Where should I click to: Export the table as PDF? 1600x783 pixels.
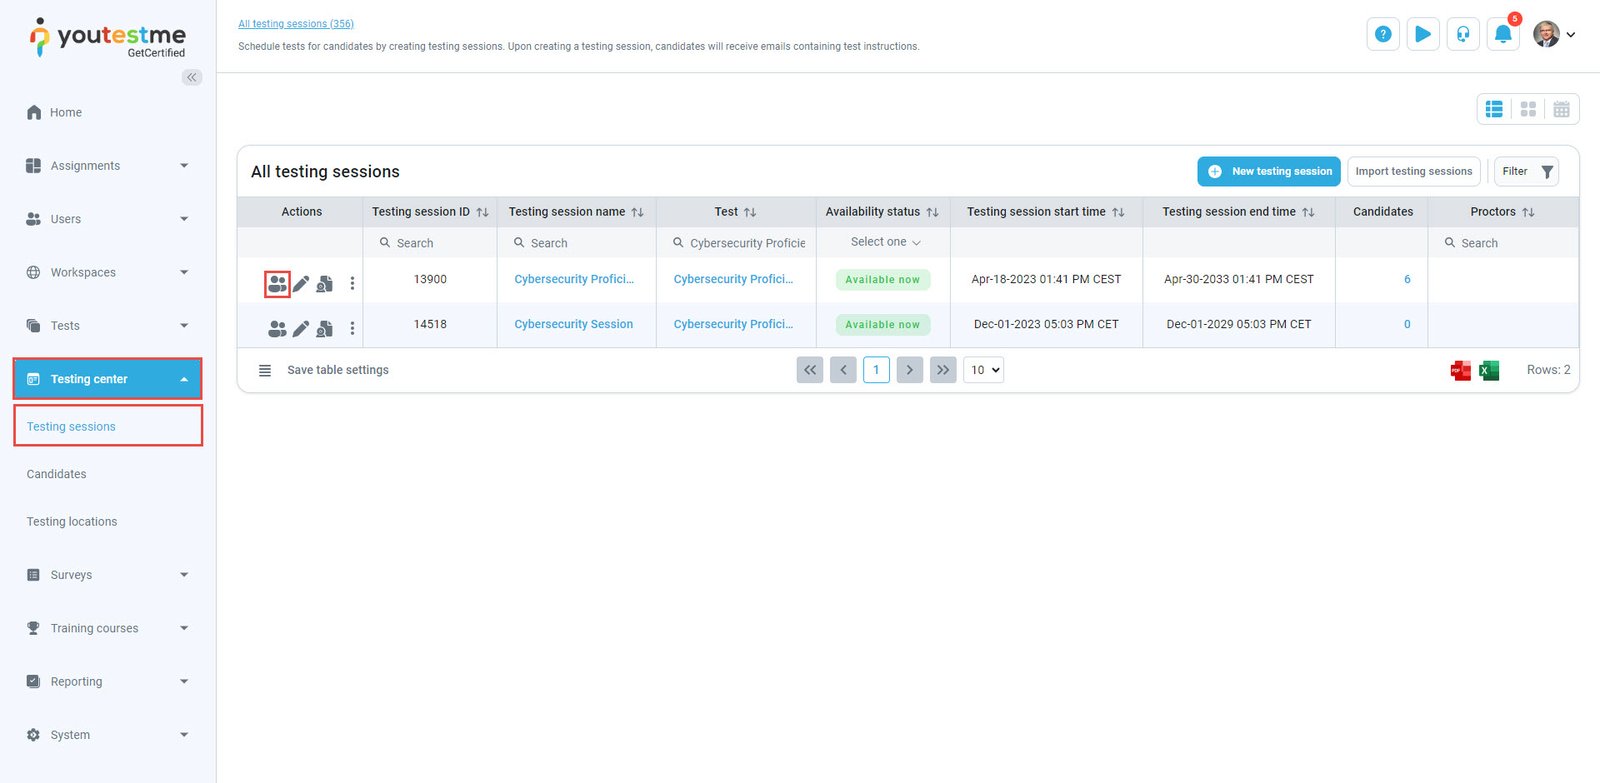[x=1460, y=371]
